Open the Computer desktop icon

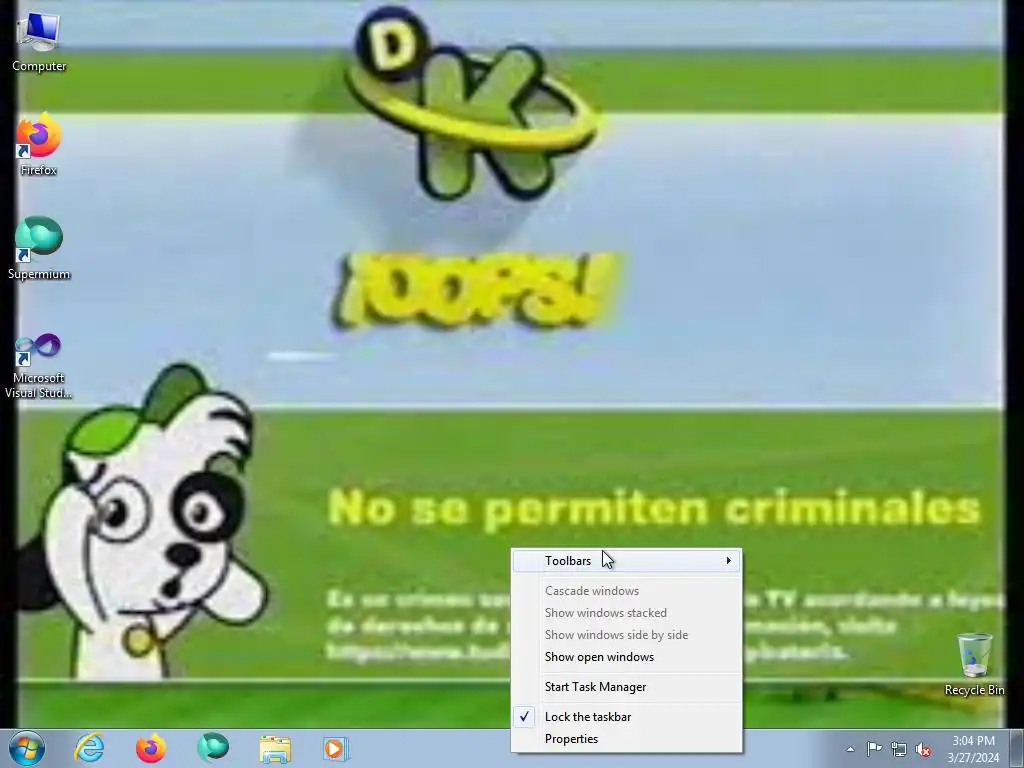(x=39, y=41)
